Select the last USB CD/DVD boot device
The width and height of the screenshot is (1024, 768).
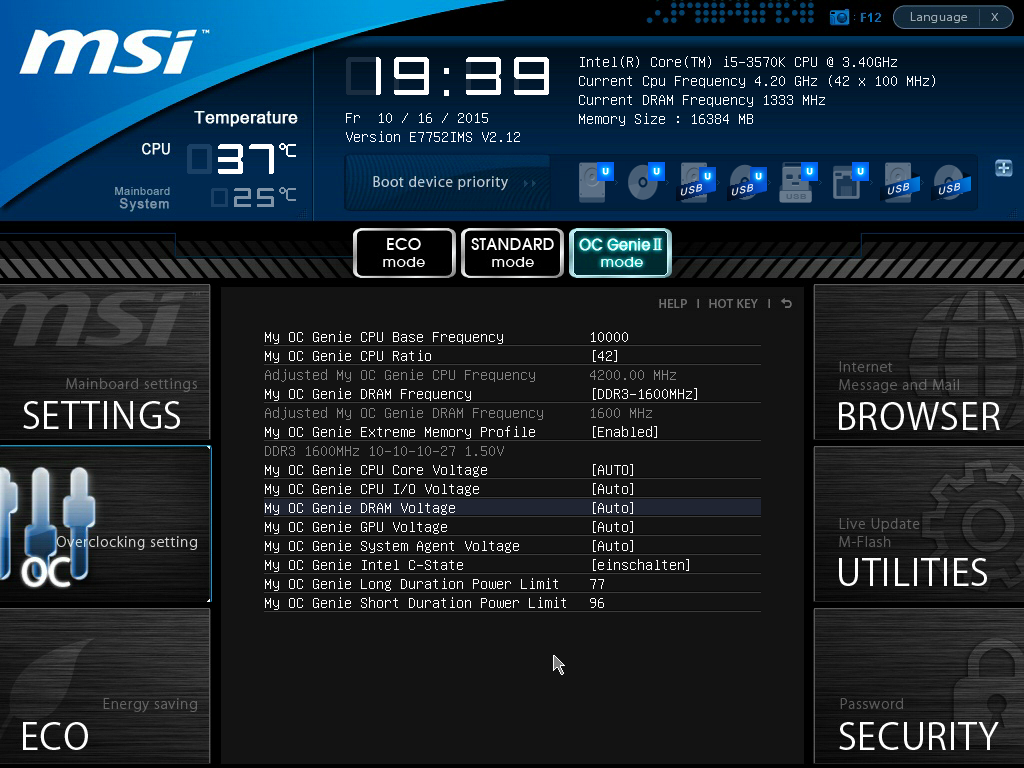tap(952, 183)
